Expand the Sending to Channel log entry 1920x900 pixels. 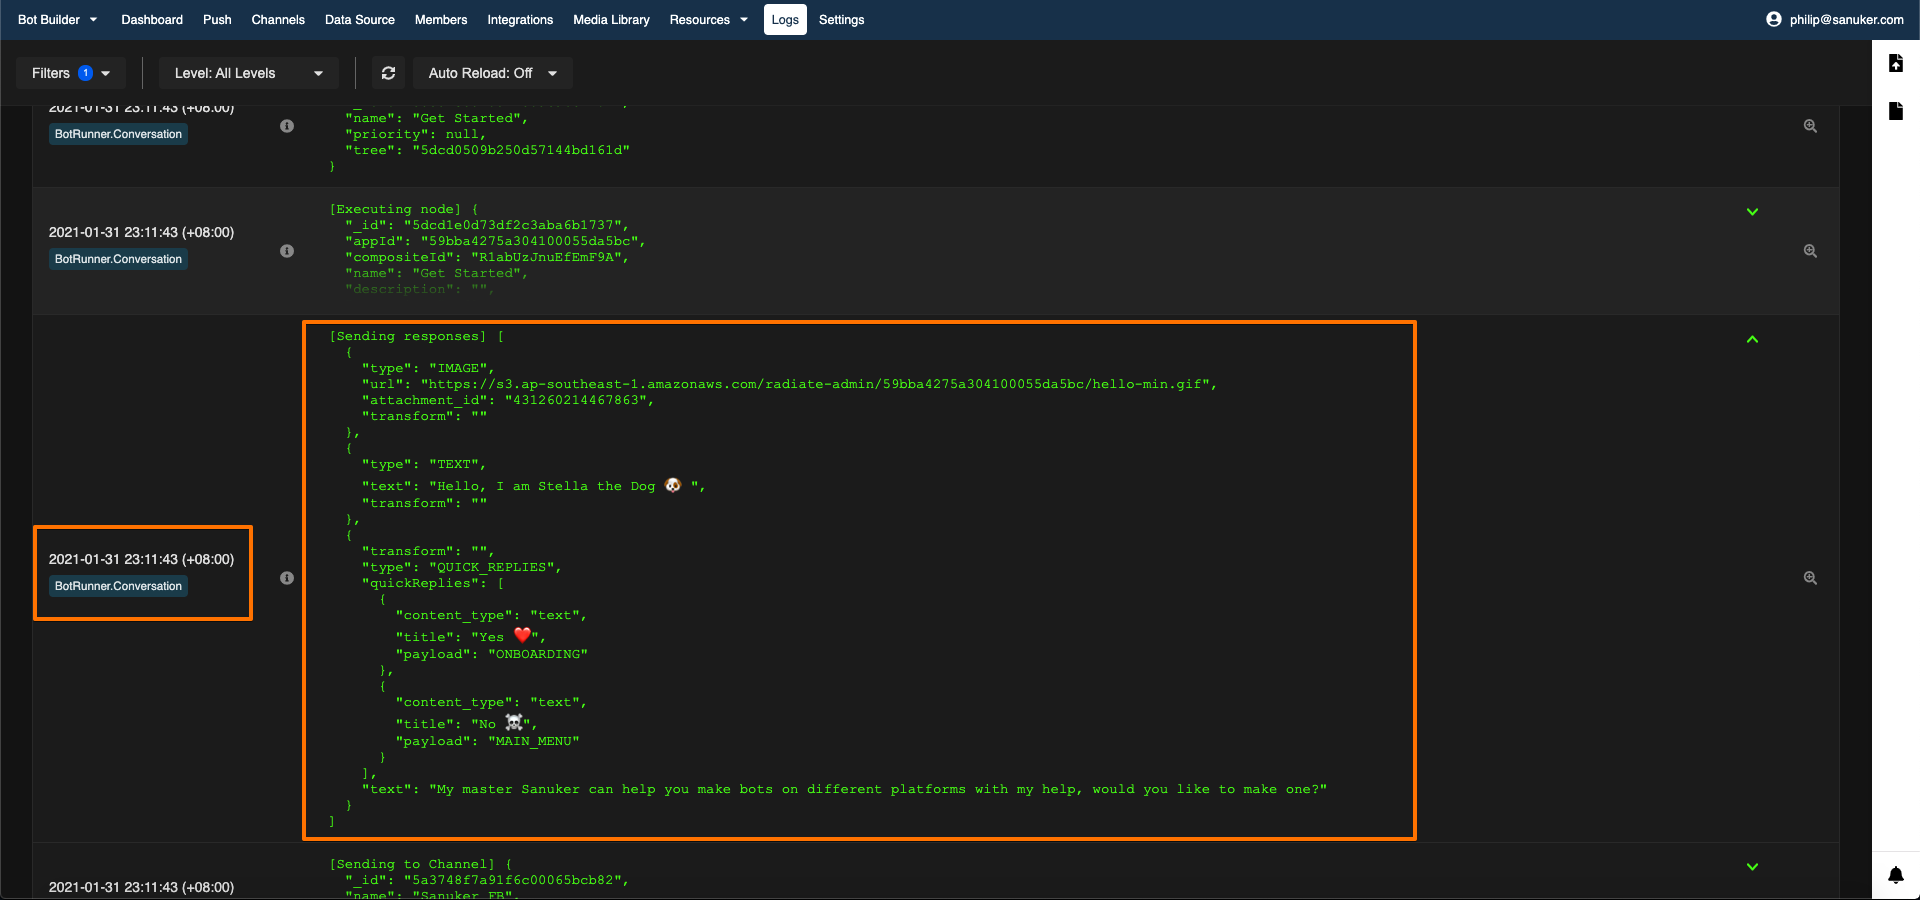(1752, 867)
